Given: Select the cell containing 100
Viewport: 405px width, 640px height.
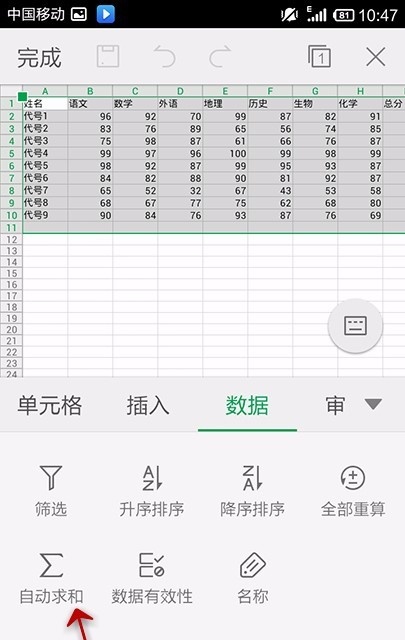Looking at the screenshot, I should pos(225,153).
